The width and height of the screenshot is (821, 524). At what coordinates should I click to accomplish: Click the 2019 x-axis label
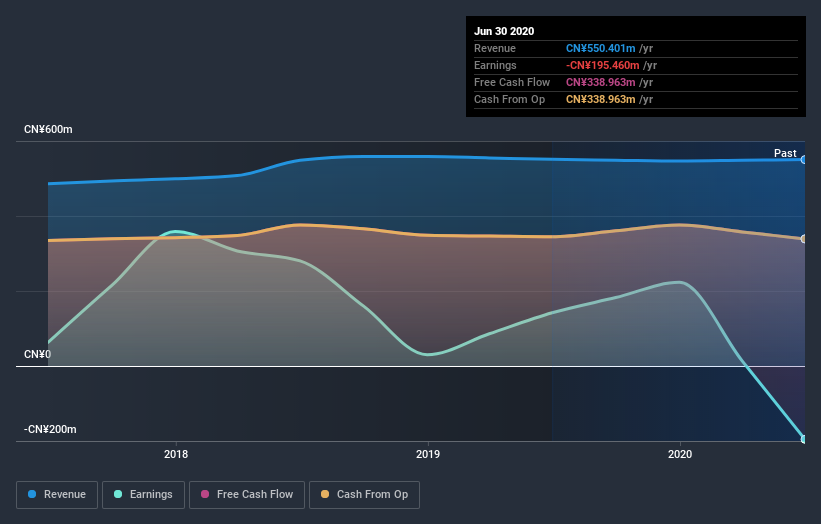(x=428, y=454)
